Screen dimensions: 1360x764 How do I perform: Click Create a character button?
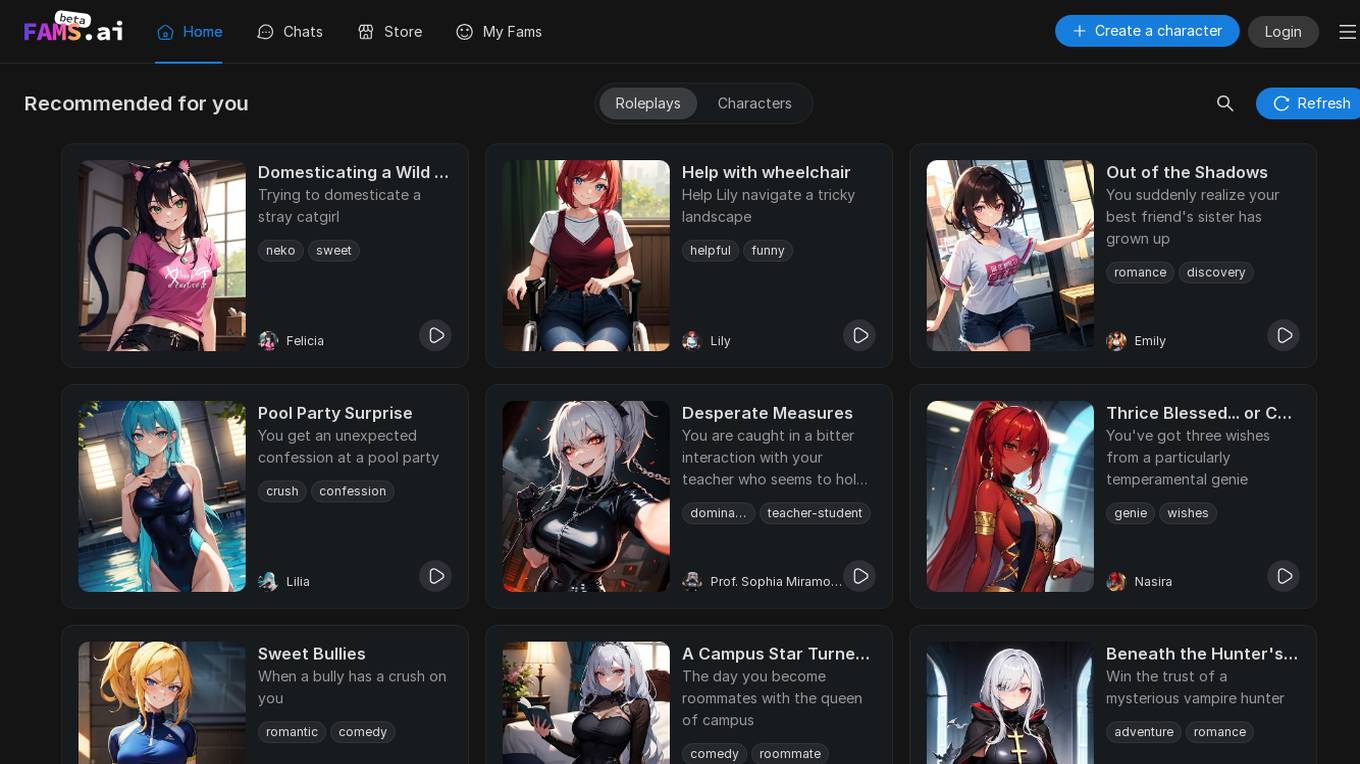[1147, 31]
